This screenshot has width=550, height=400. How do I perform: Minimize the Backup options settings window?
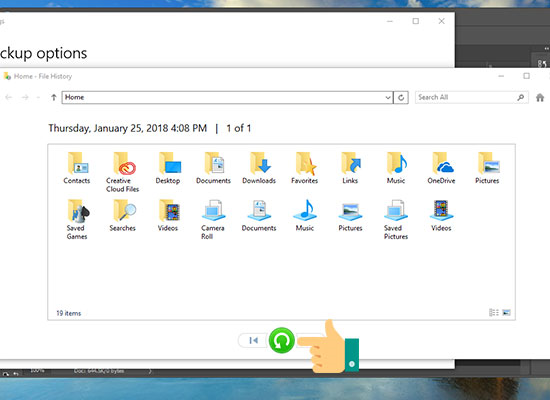click(390, 21)
